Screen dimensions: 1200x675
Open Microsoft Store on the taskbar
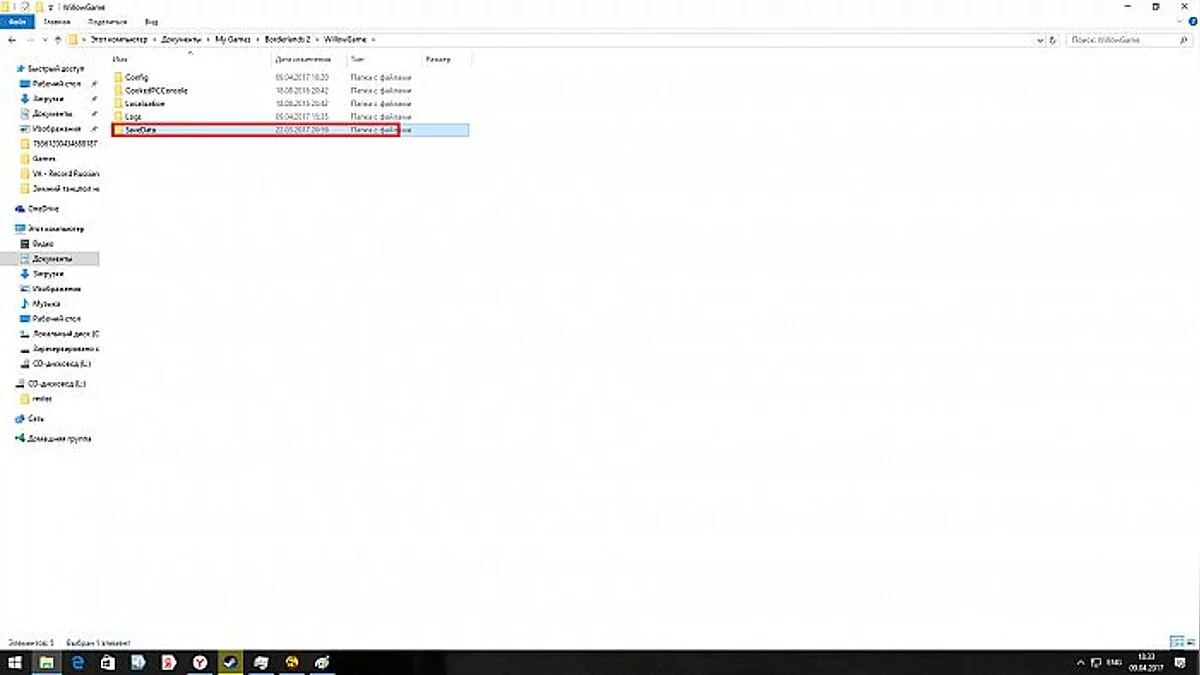tap(108, 662)
